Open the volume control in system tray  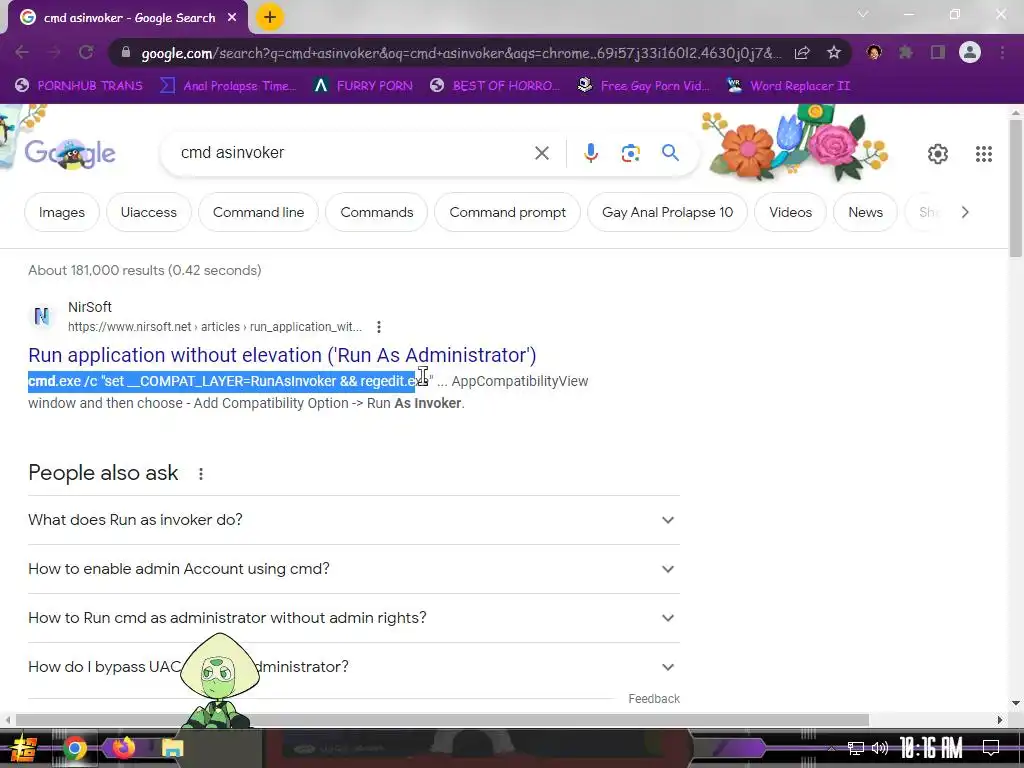pos(880,748)
